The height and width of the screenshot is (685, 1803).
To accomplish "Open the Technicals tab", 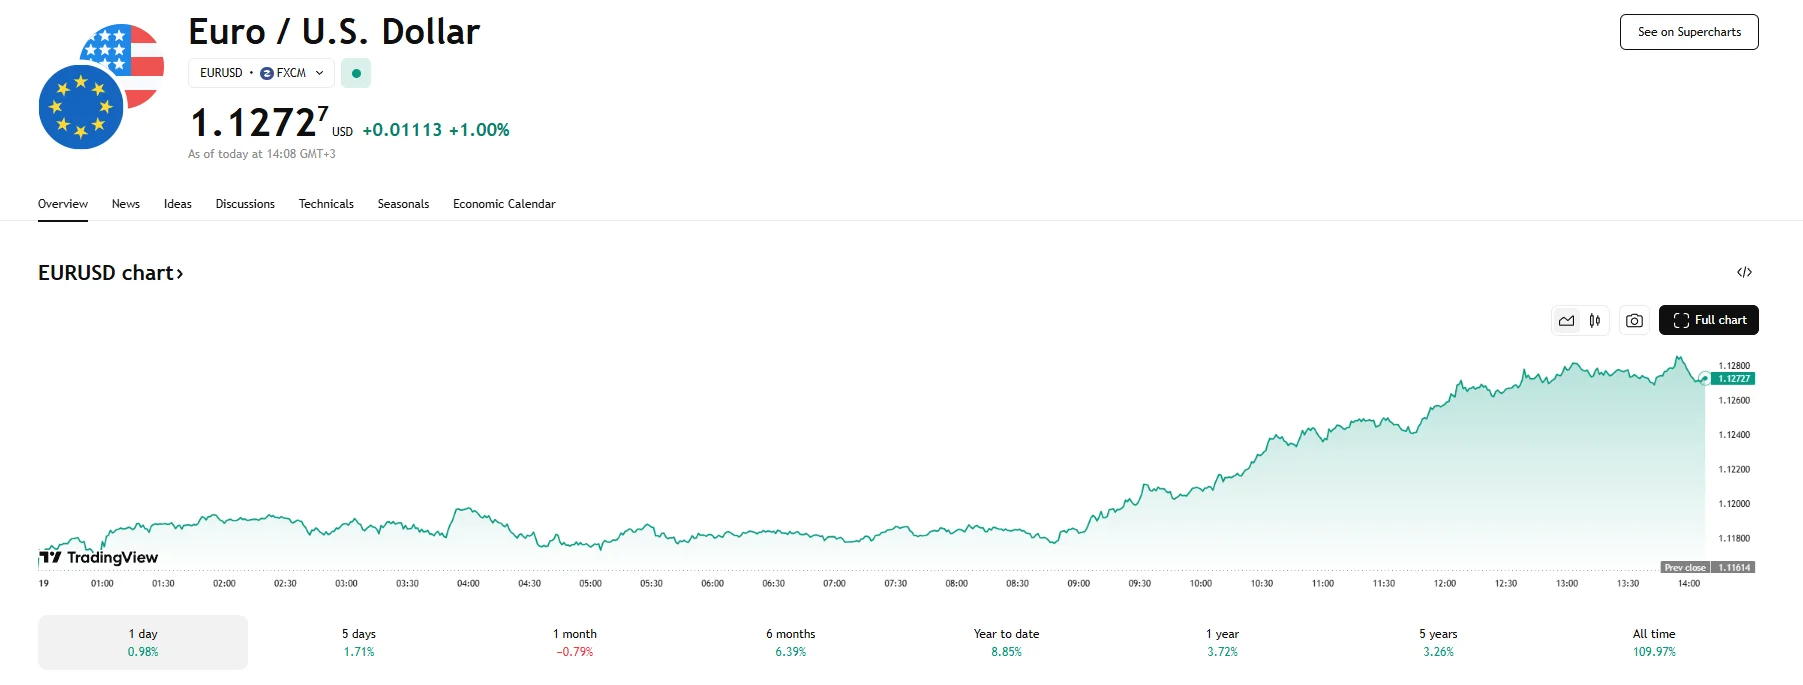I will tap(326, 204).
